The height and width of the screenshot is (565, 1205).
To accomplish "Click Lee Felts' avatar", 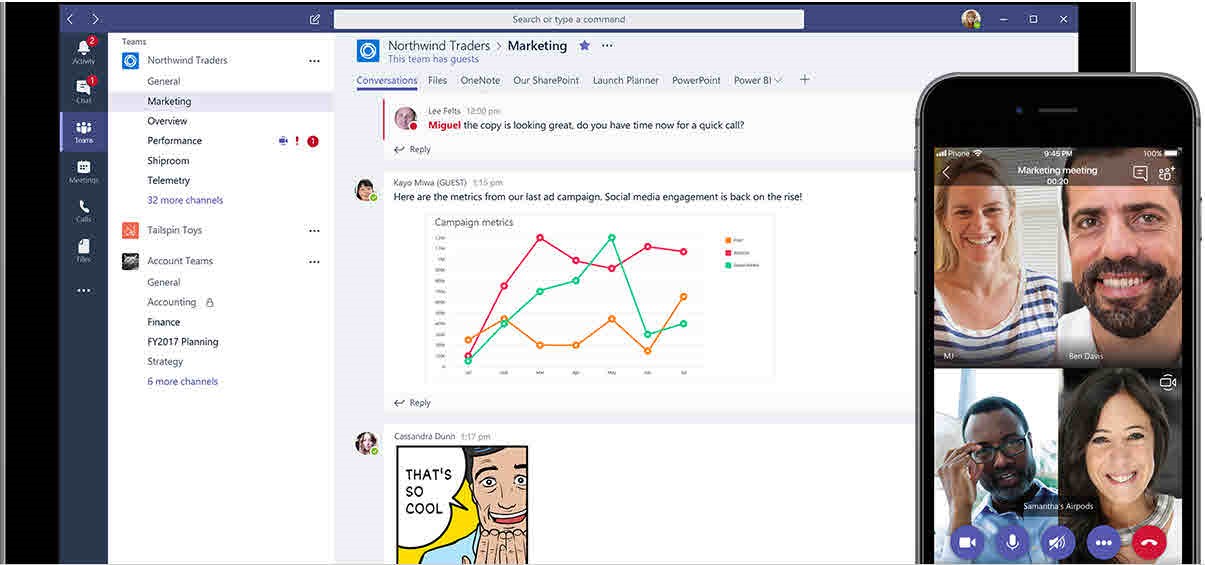I will pyautogui.click(x=405, y=118).
